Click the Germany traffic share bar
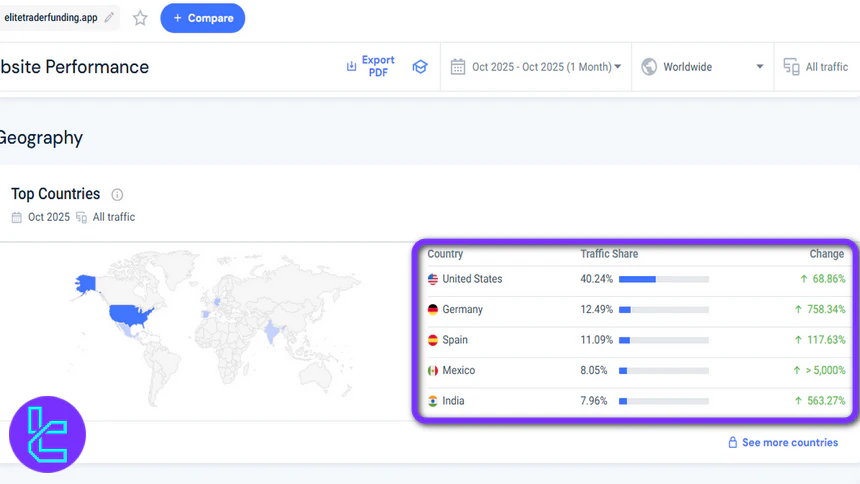The width and height of the screenshot is (860, 484). [x=664, y=310]
